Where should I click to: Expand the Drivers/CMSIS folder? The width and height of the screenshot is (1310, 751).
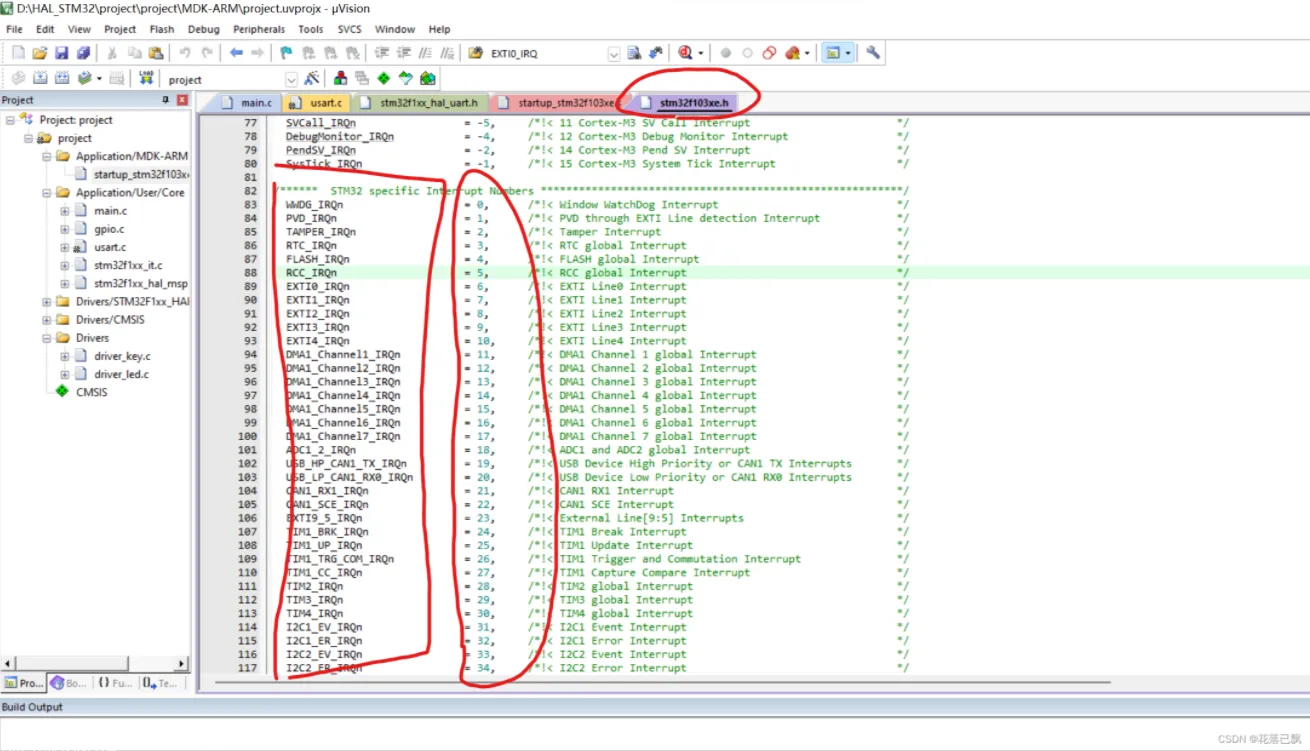(x=47, y=320)
